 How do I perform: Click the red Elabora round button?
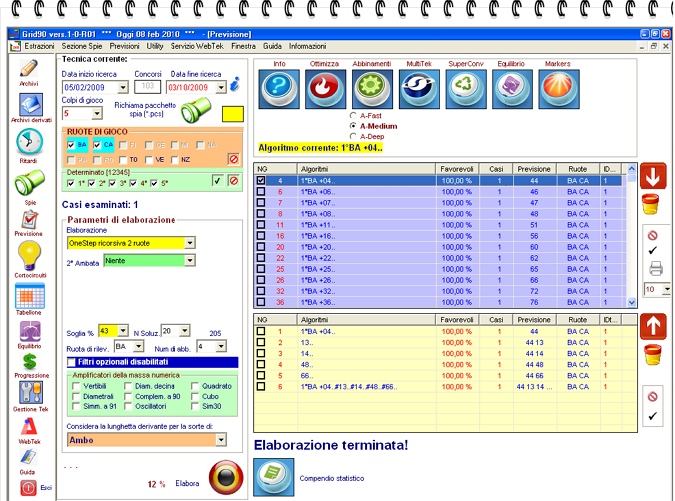coord(226,477)
